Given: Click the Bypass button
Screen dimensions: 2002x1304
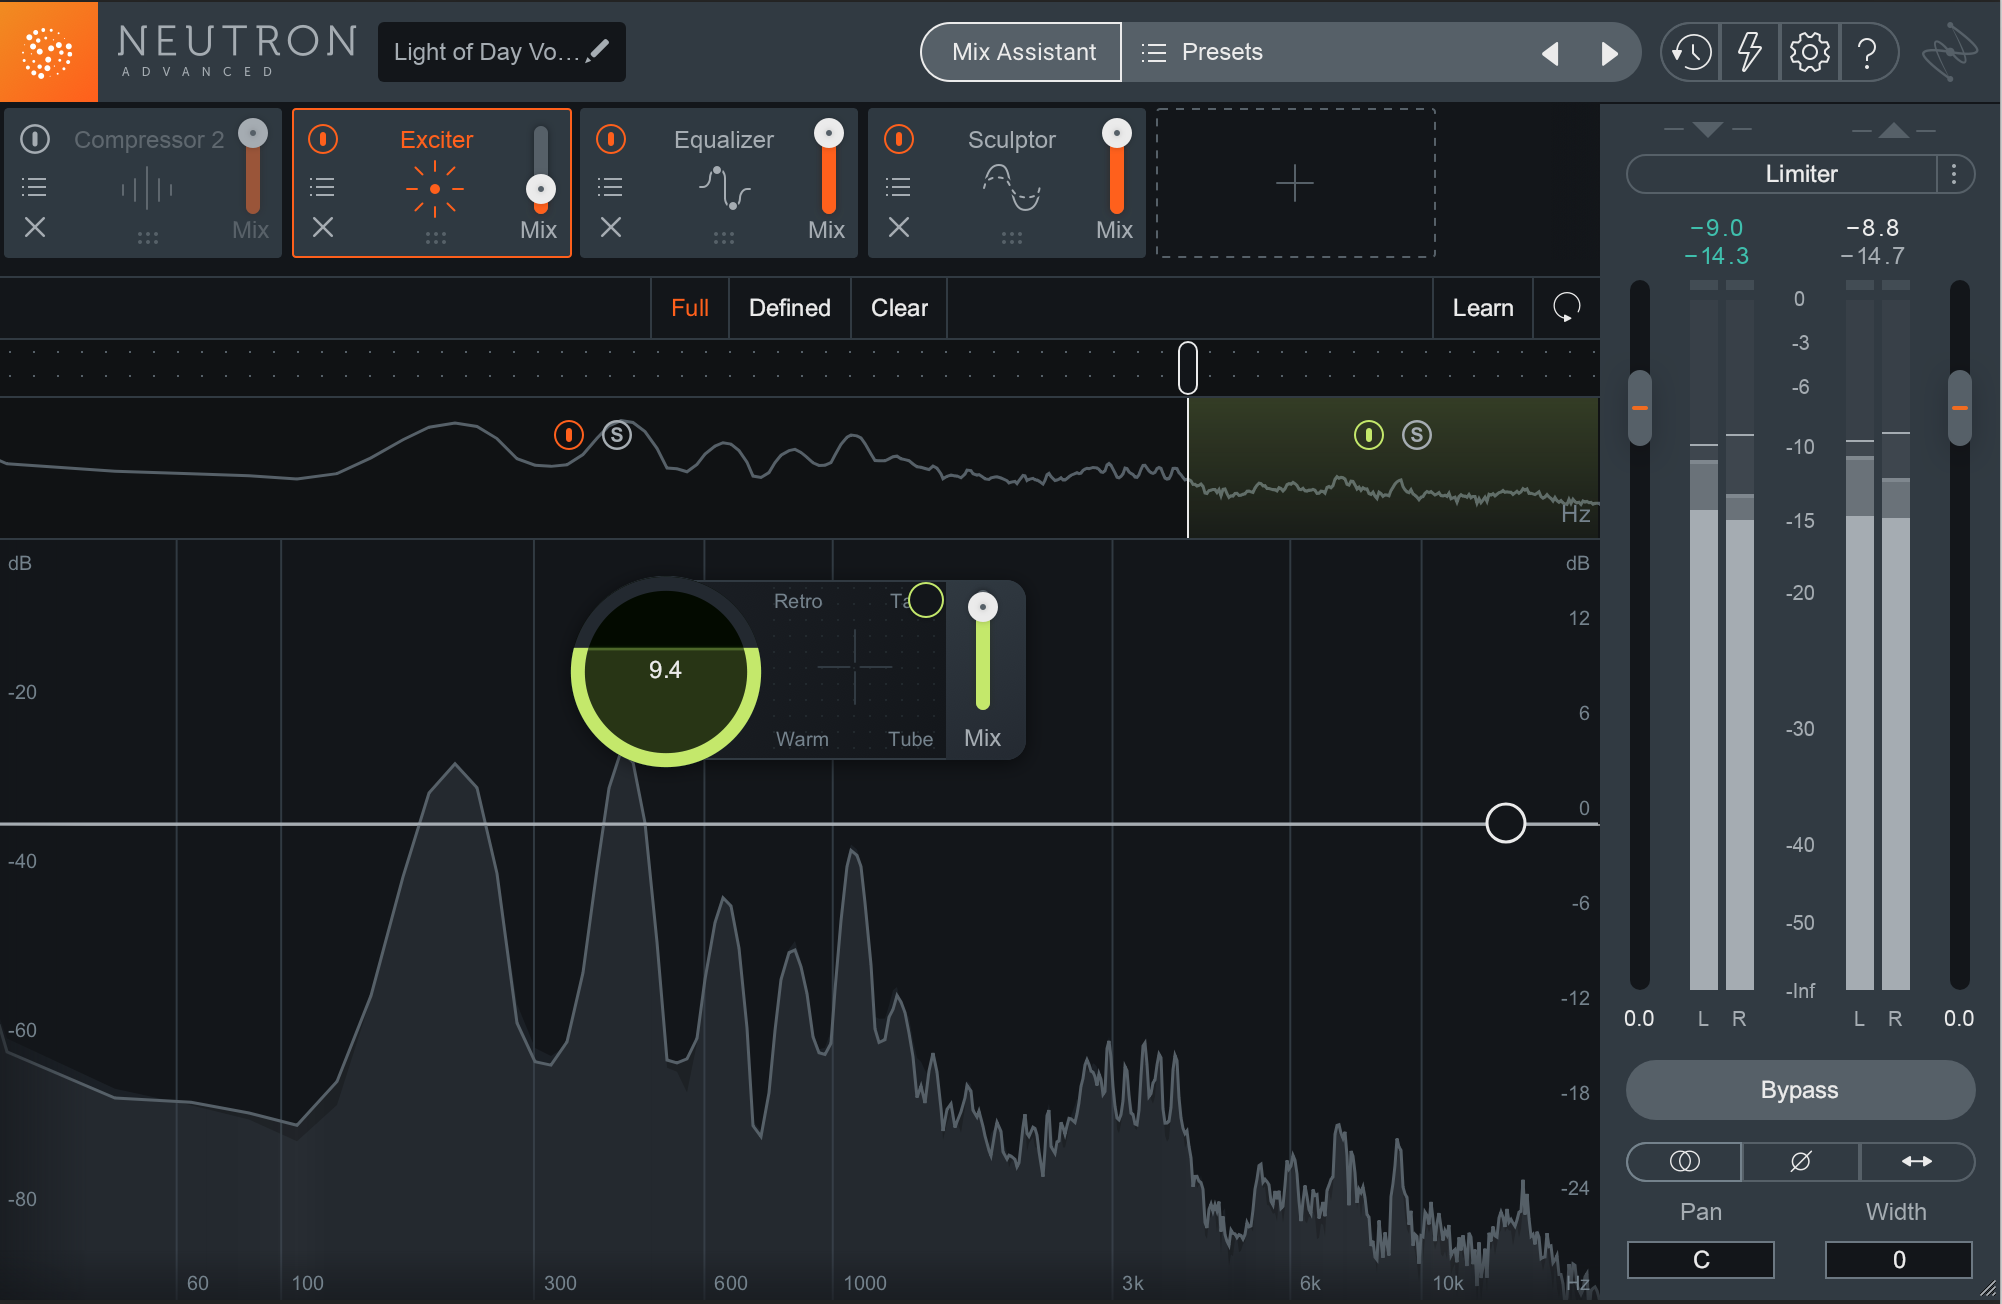Looking at the screenshot, I should (1800, 1090).
